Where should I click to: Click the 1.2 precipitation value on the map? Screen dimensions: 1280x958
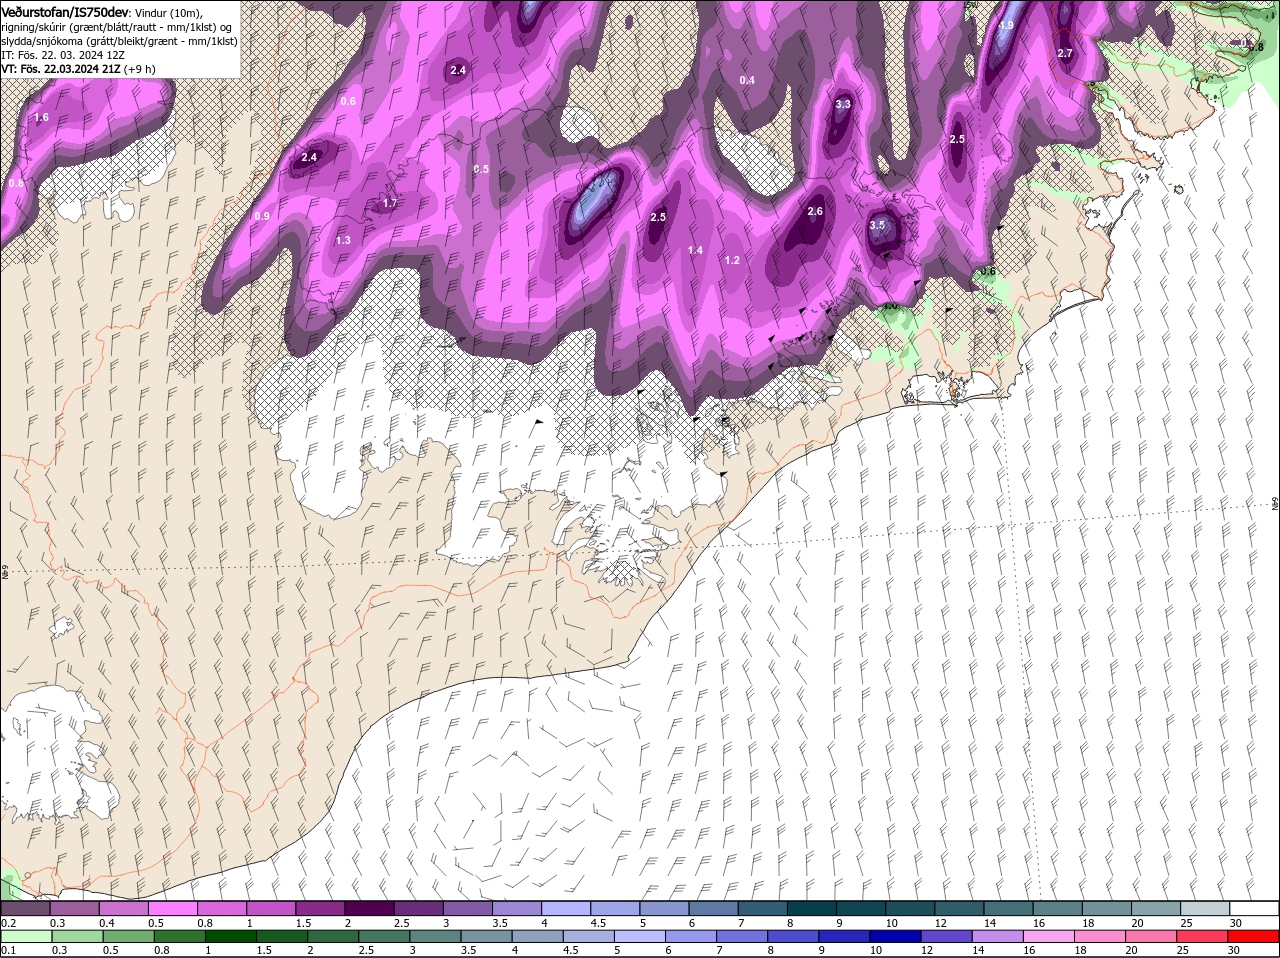pos(732,260)
